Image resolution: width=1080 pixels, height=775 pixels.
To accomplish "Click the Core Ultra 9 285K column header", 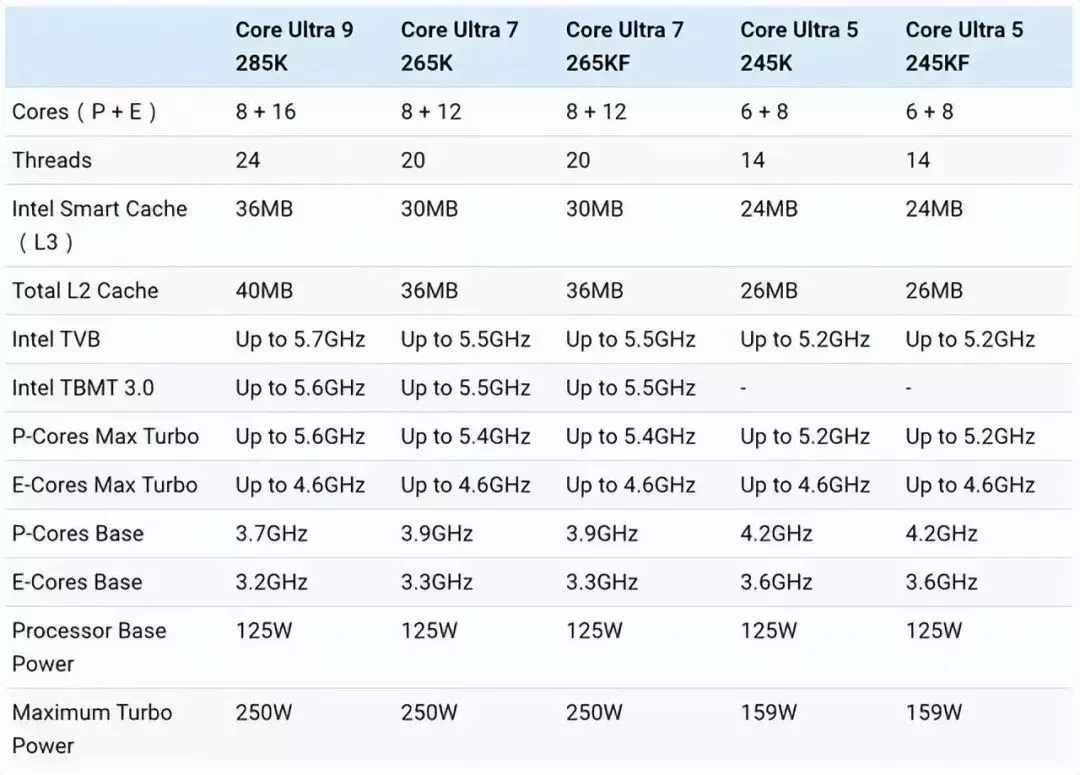I will (294, 46).
